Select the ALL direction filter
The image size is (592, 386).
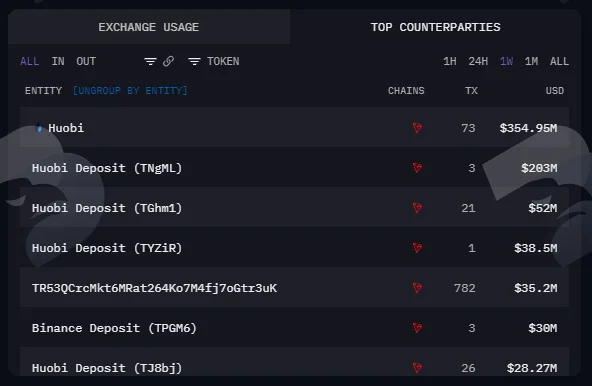29,61
